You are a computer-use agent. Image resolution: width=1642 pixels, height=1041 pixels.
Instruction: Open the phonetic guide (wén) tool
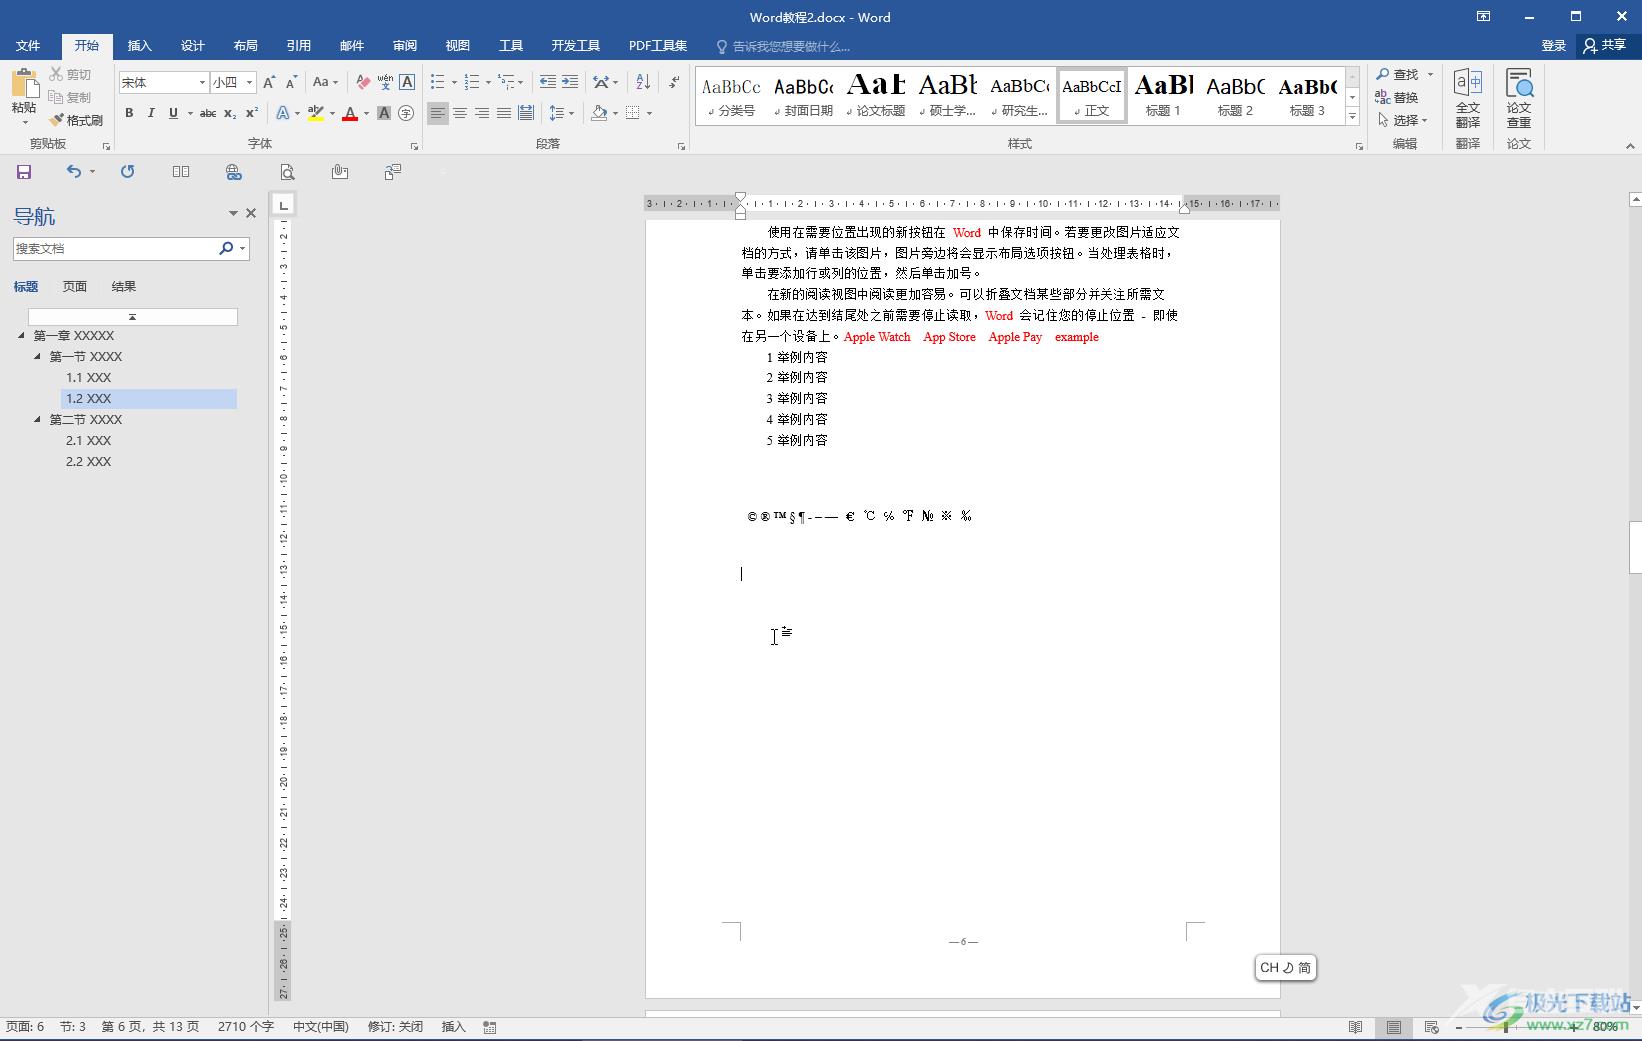tap(385, 82)
